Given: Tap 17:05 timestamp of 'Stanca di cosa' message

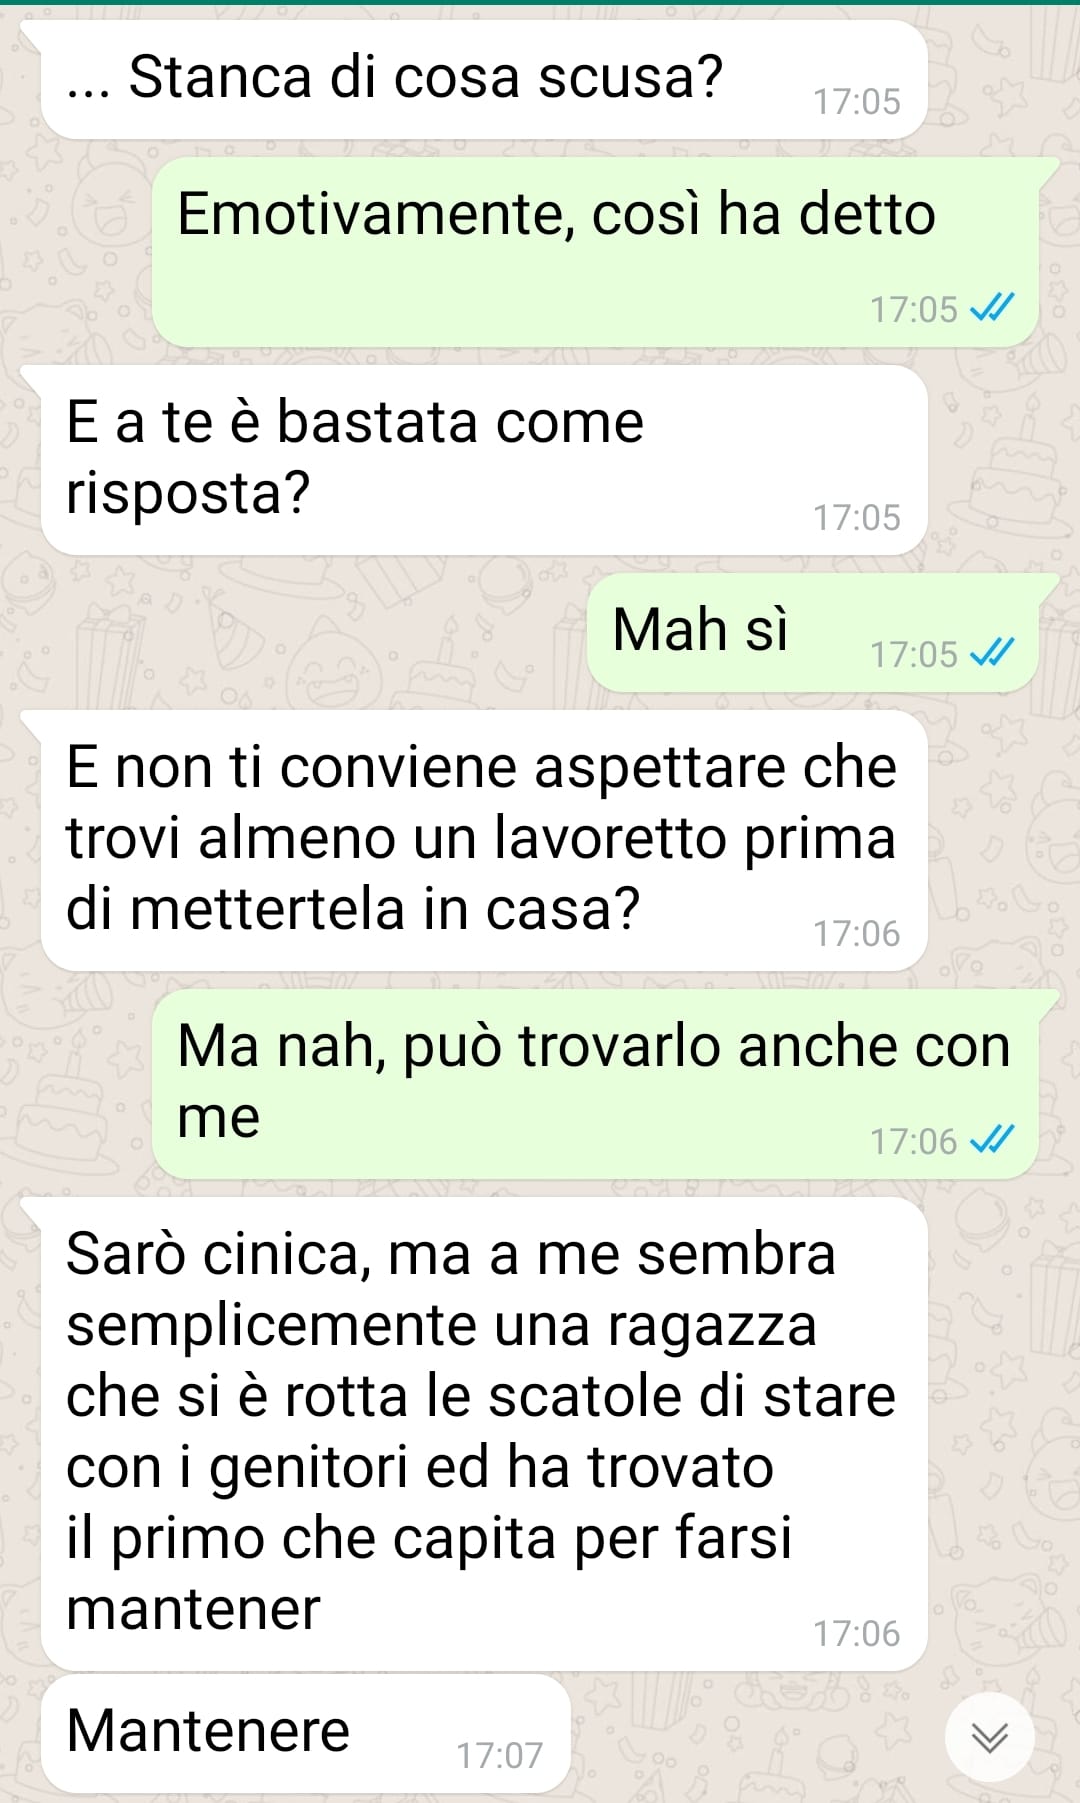Looking at the screenshot, I should tap(856, 101).
